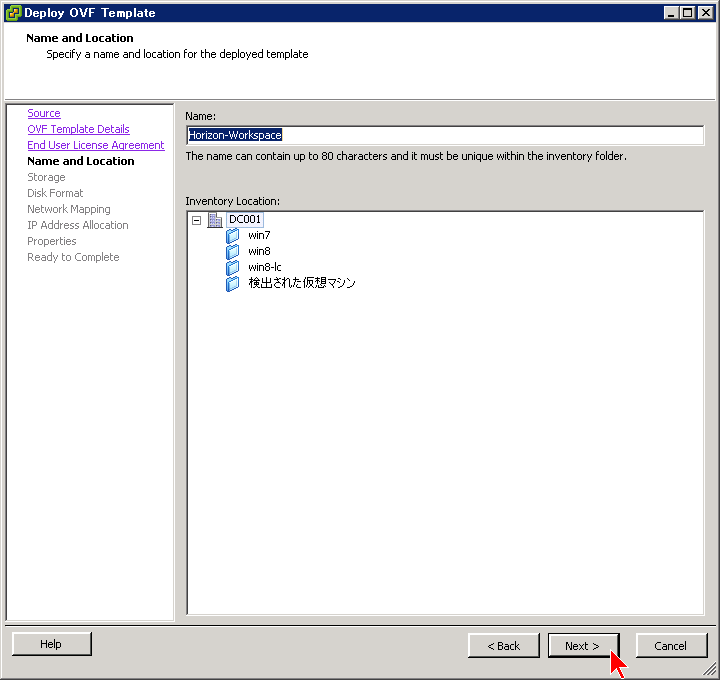Screen dimensions: 720x680
Task: Select the win7 folder label
Action: click(259, 236)
